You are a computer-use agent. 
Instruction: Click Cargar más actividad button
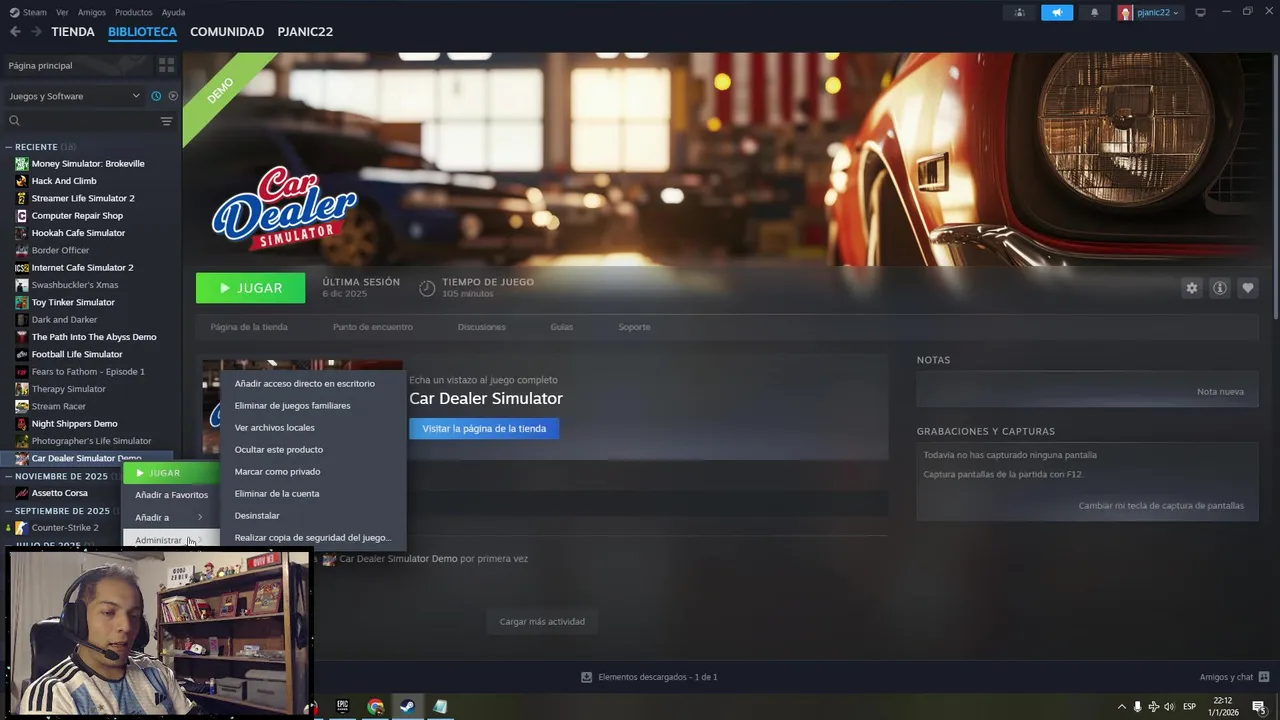(542, 621)
